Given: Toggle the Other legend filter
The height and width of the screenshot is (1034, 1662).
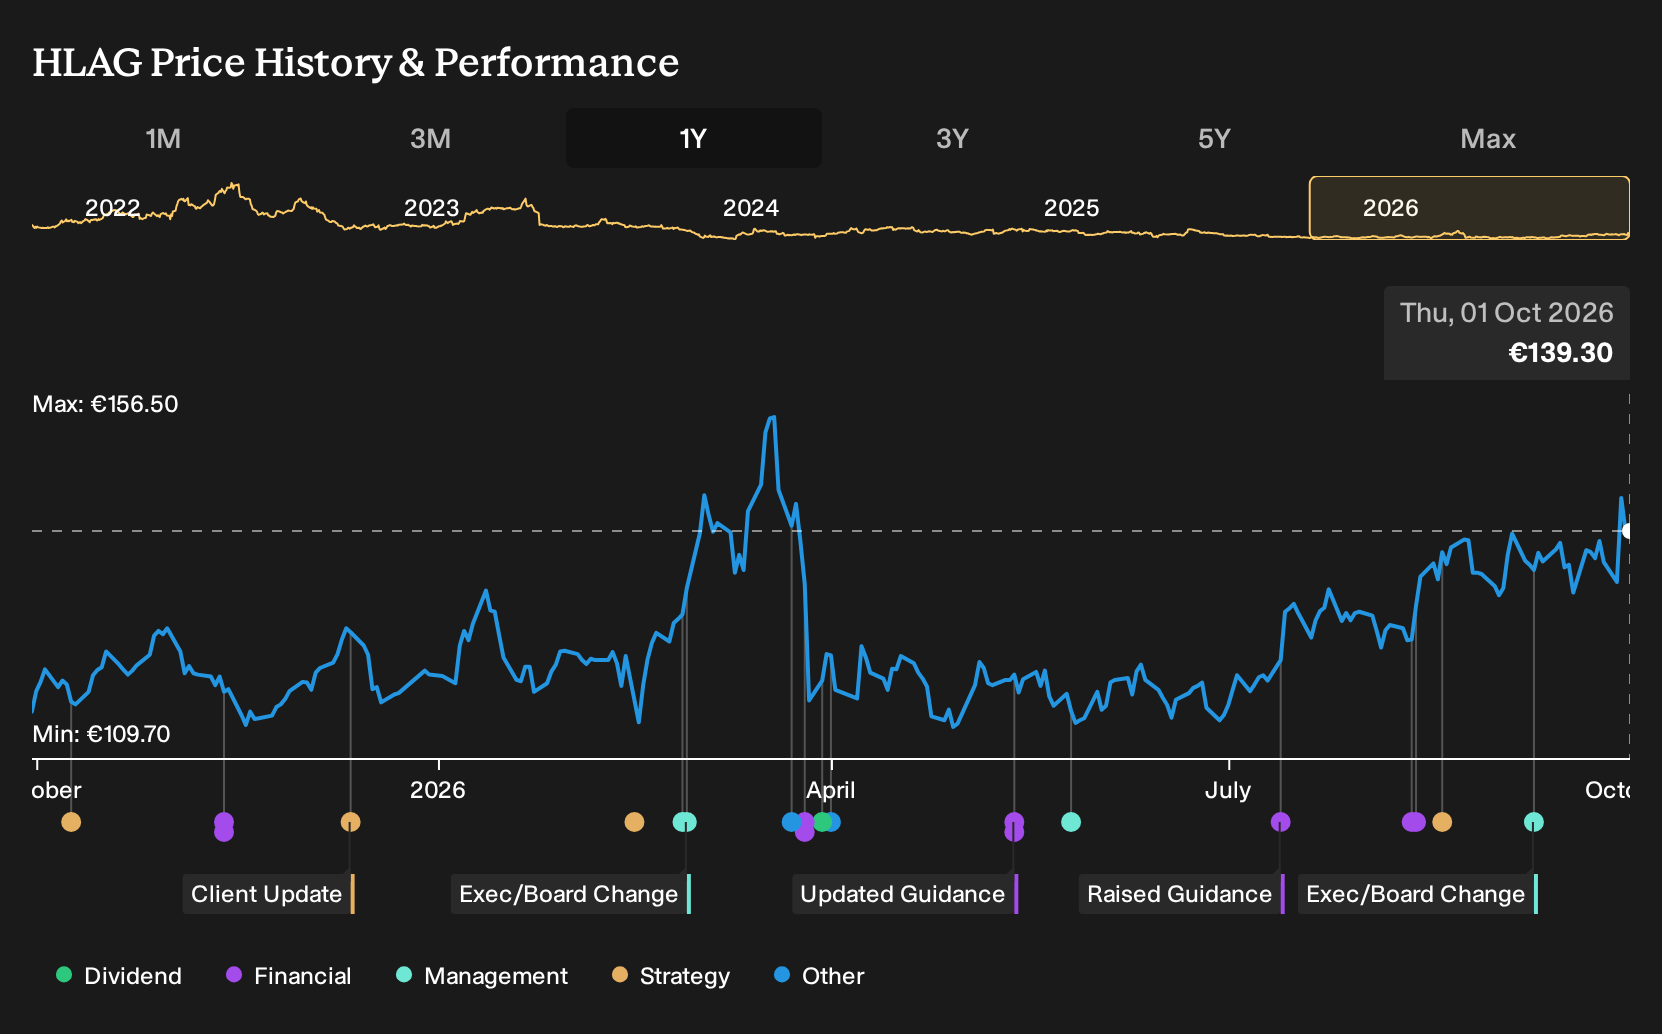Looking at the screenshot, I should (819, 976).
